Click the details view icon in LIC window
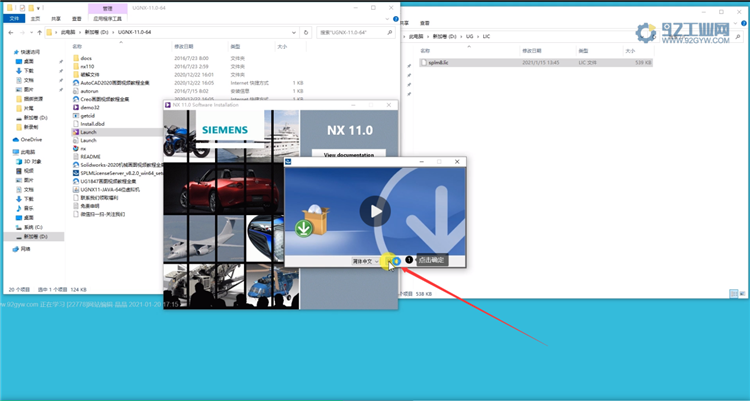The height and width of the screenshot is (401, 750). pos(733,294)
